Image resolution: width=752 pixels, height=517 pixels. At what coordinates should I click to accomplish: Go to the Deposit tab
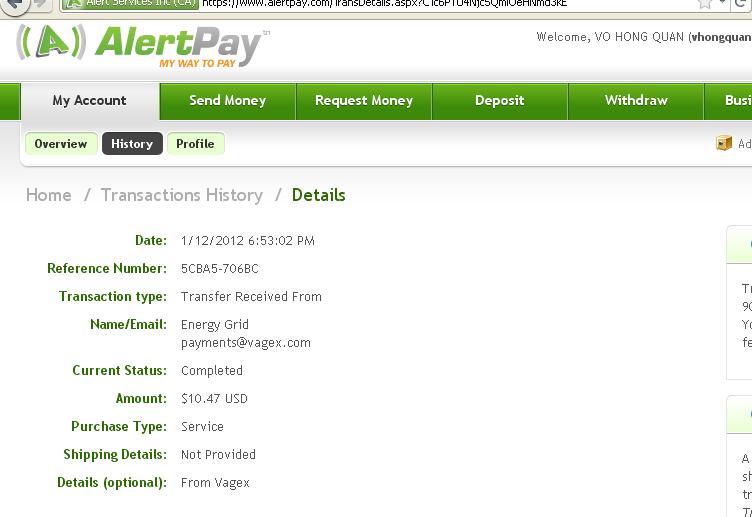point(500,101)
